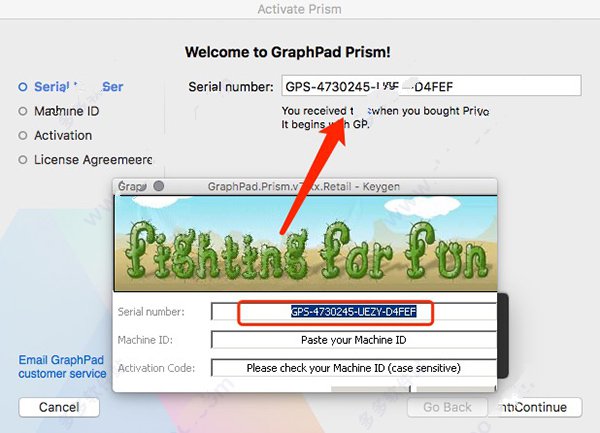Click the License Agreement step label
Viewport: 600px width, 433px height.
tap(93, 160)
